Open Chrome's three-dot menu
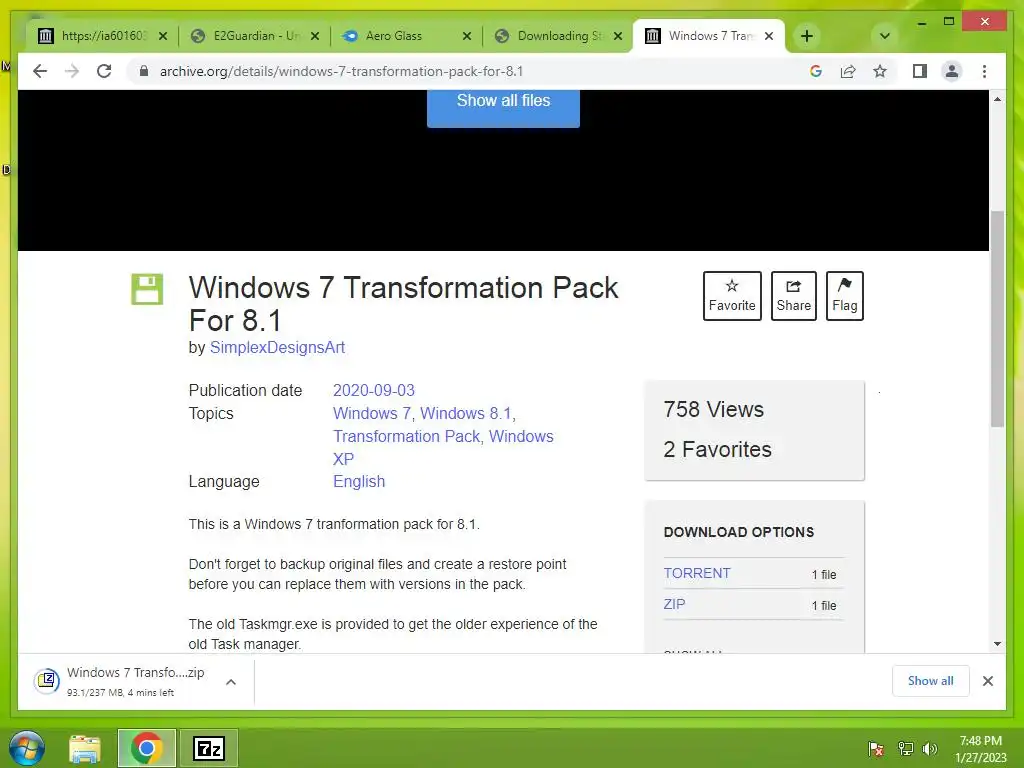The image size is (1024, 768). click(984, 71)
